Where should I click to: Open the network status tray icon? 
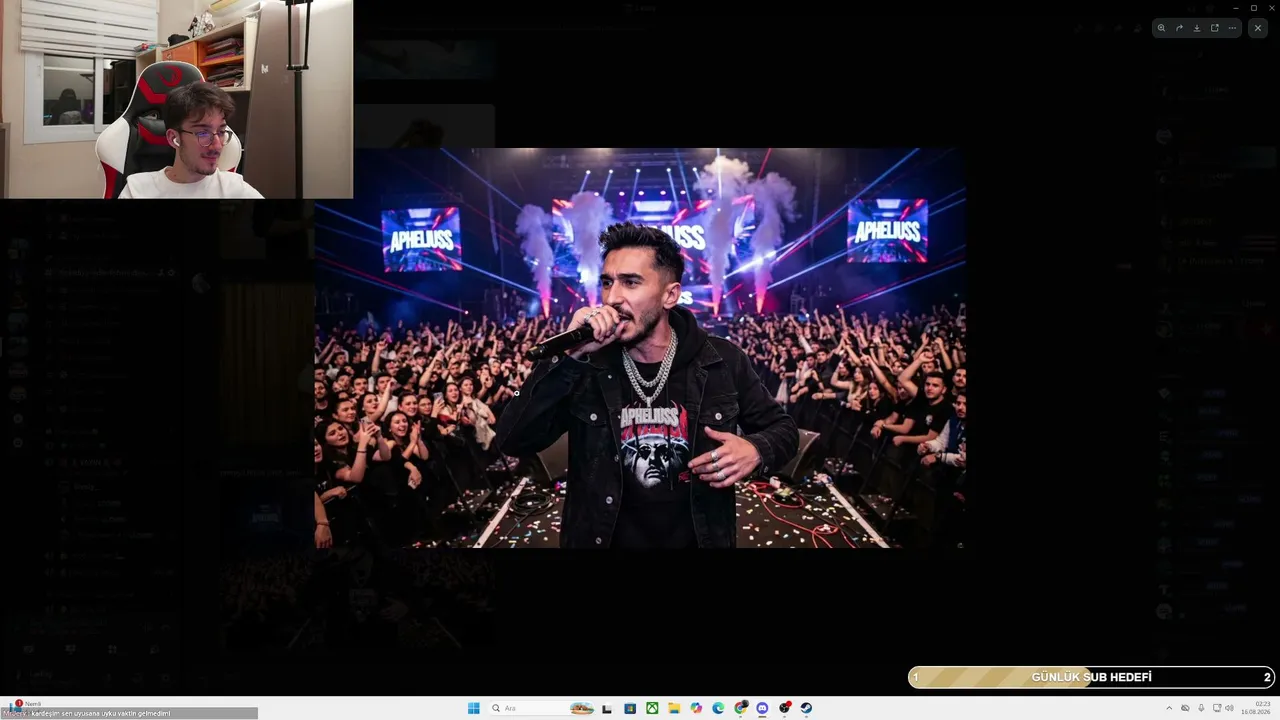click(x=1217, y=708)
